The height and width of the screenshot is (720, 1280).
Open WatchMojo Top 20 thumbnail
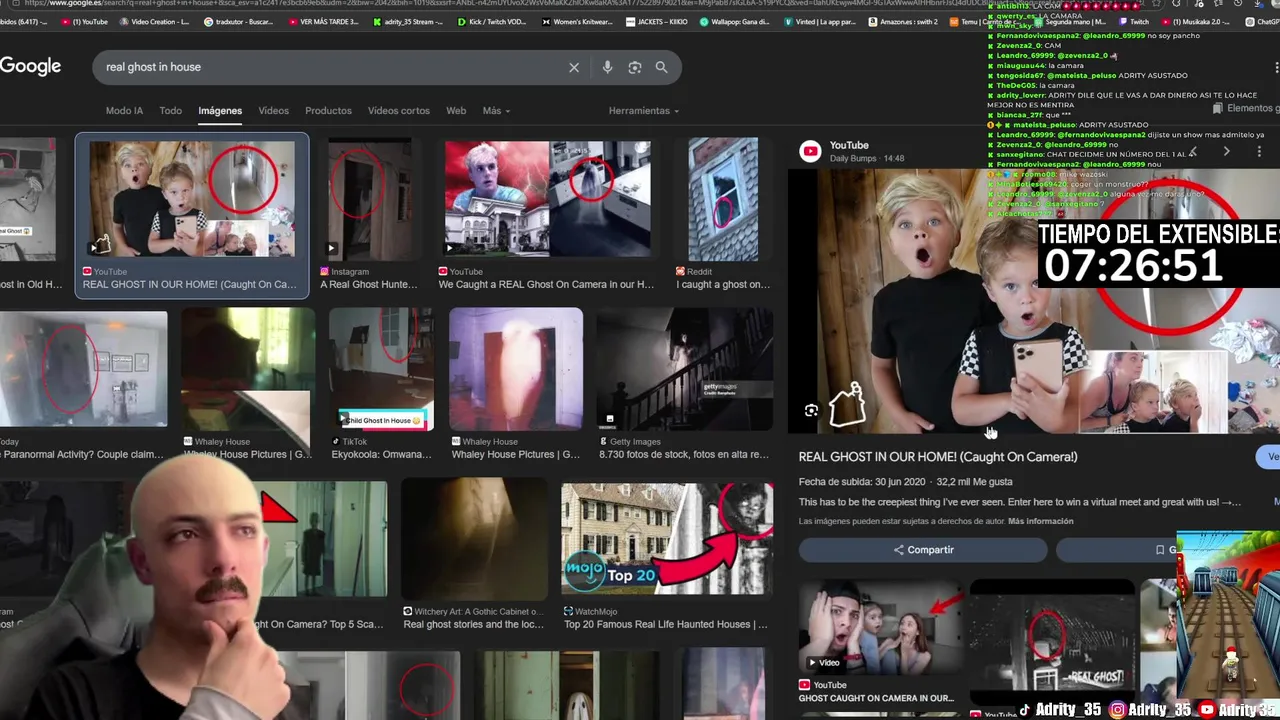(666, 540)
